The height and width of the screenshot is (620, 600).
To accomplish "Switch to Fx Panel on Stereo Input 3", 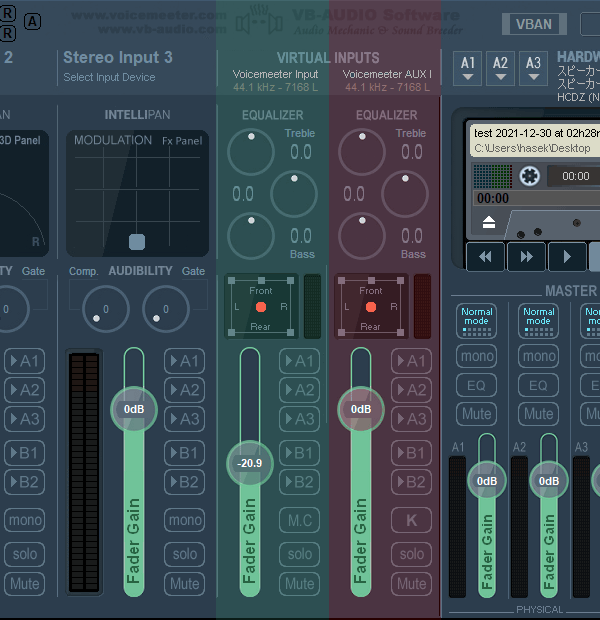I will (x=182, y=141).
